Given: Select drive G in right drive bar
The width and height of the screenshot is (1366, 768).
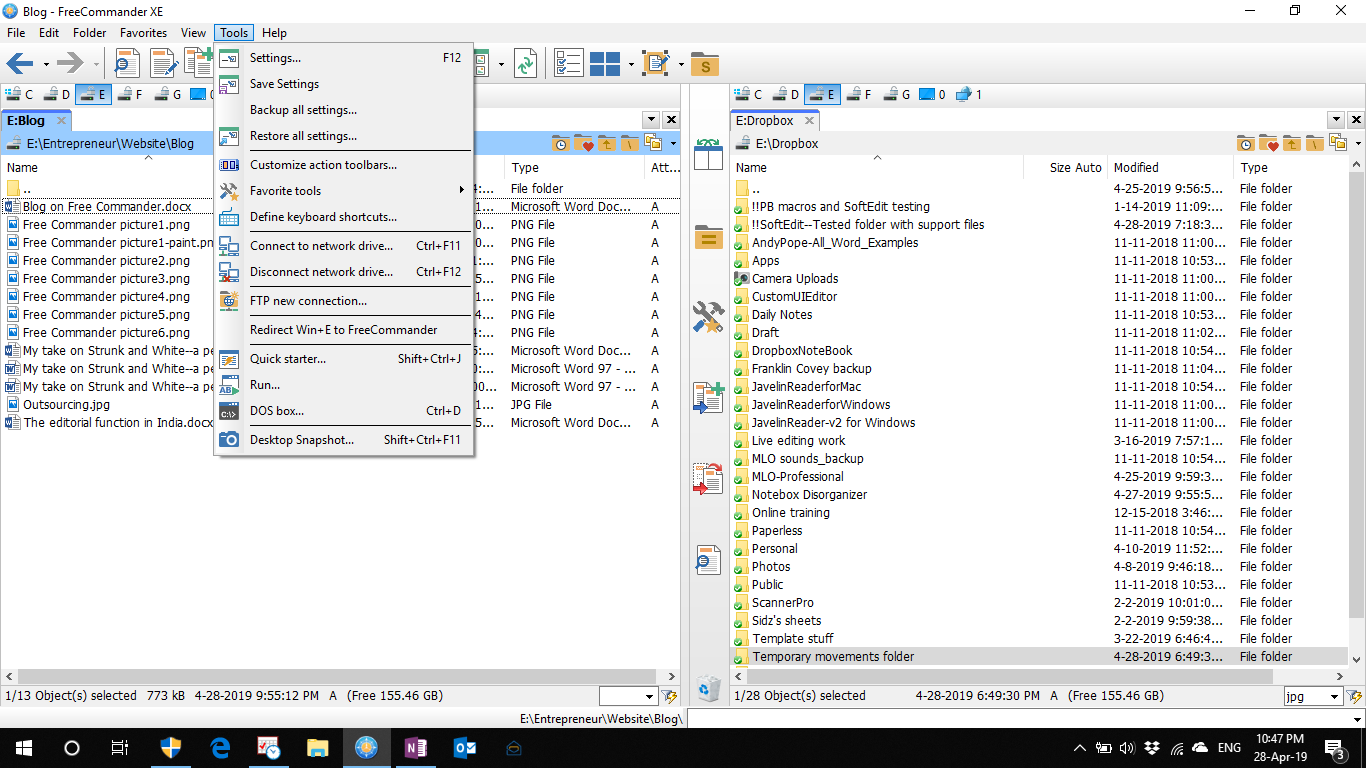Looking at the screenshot, I should point(897,94).
